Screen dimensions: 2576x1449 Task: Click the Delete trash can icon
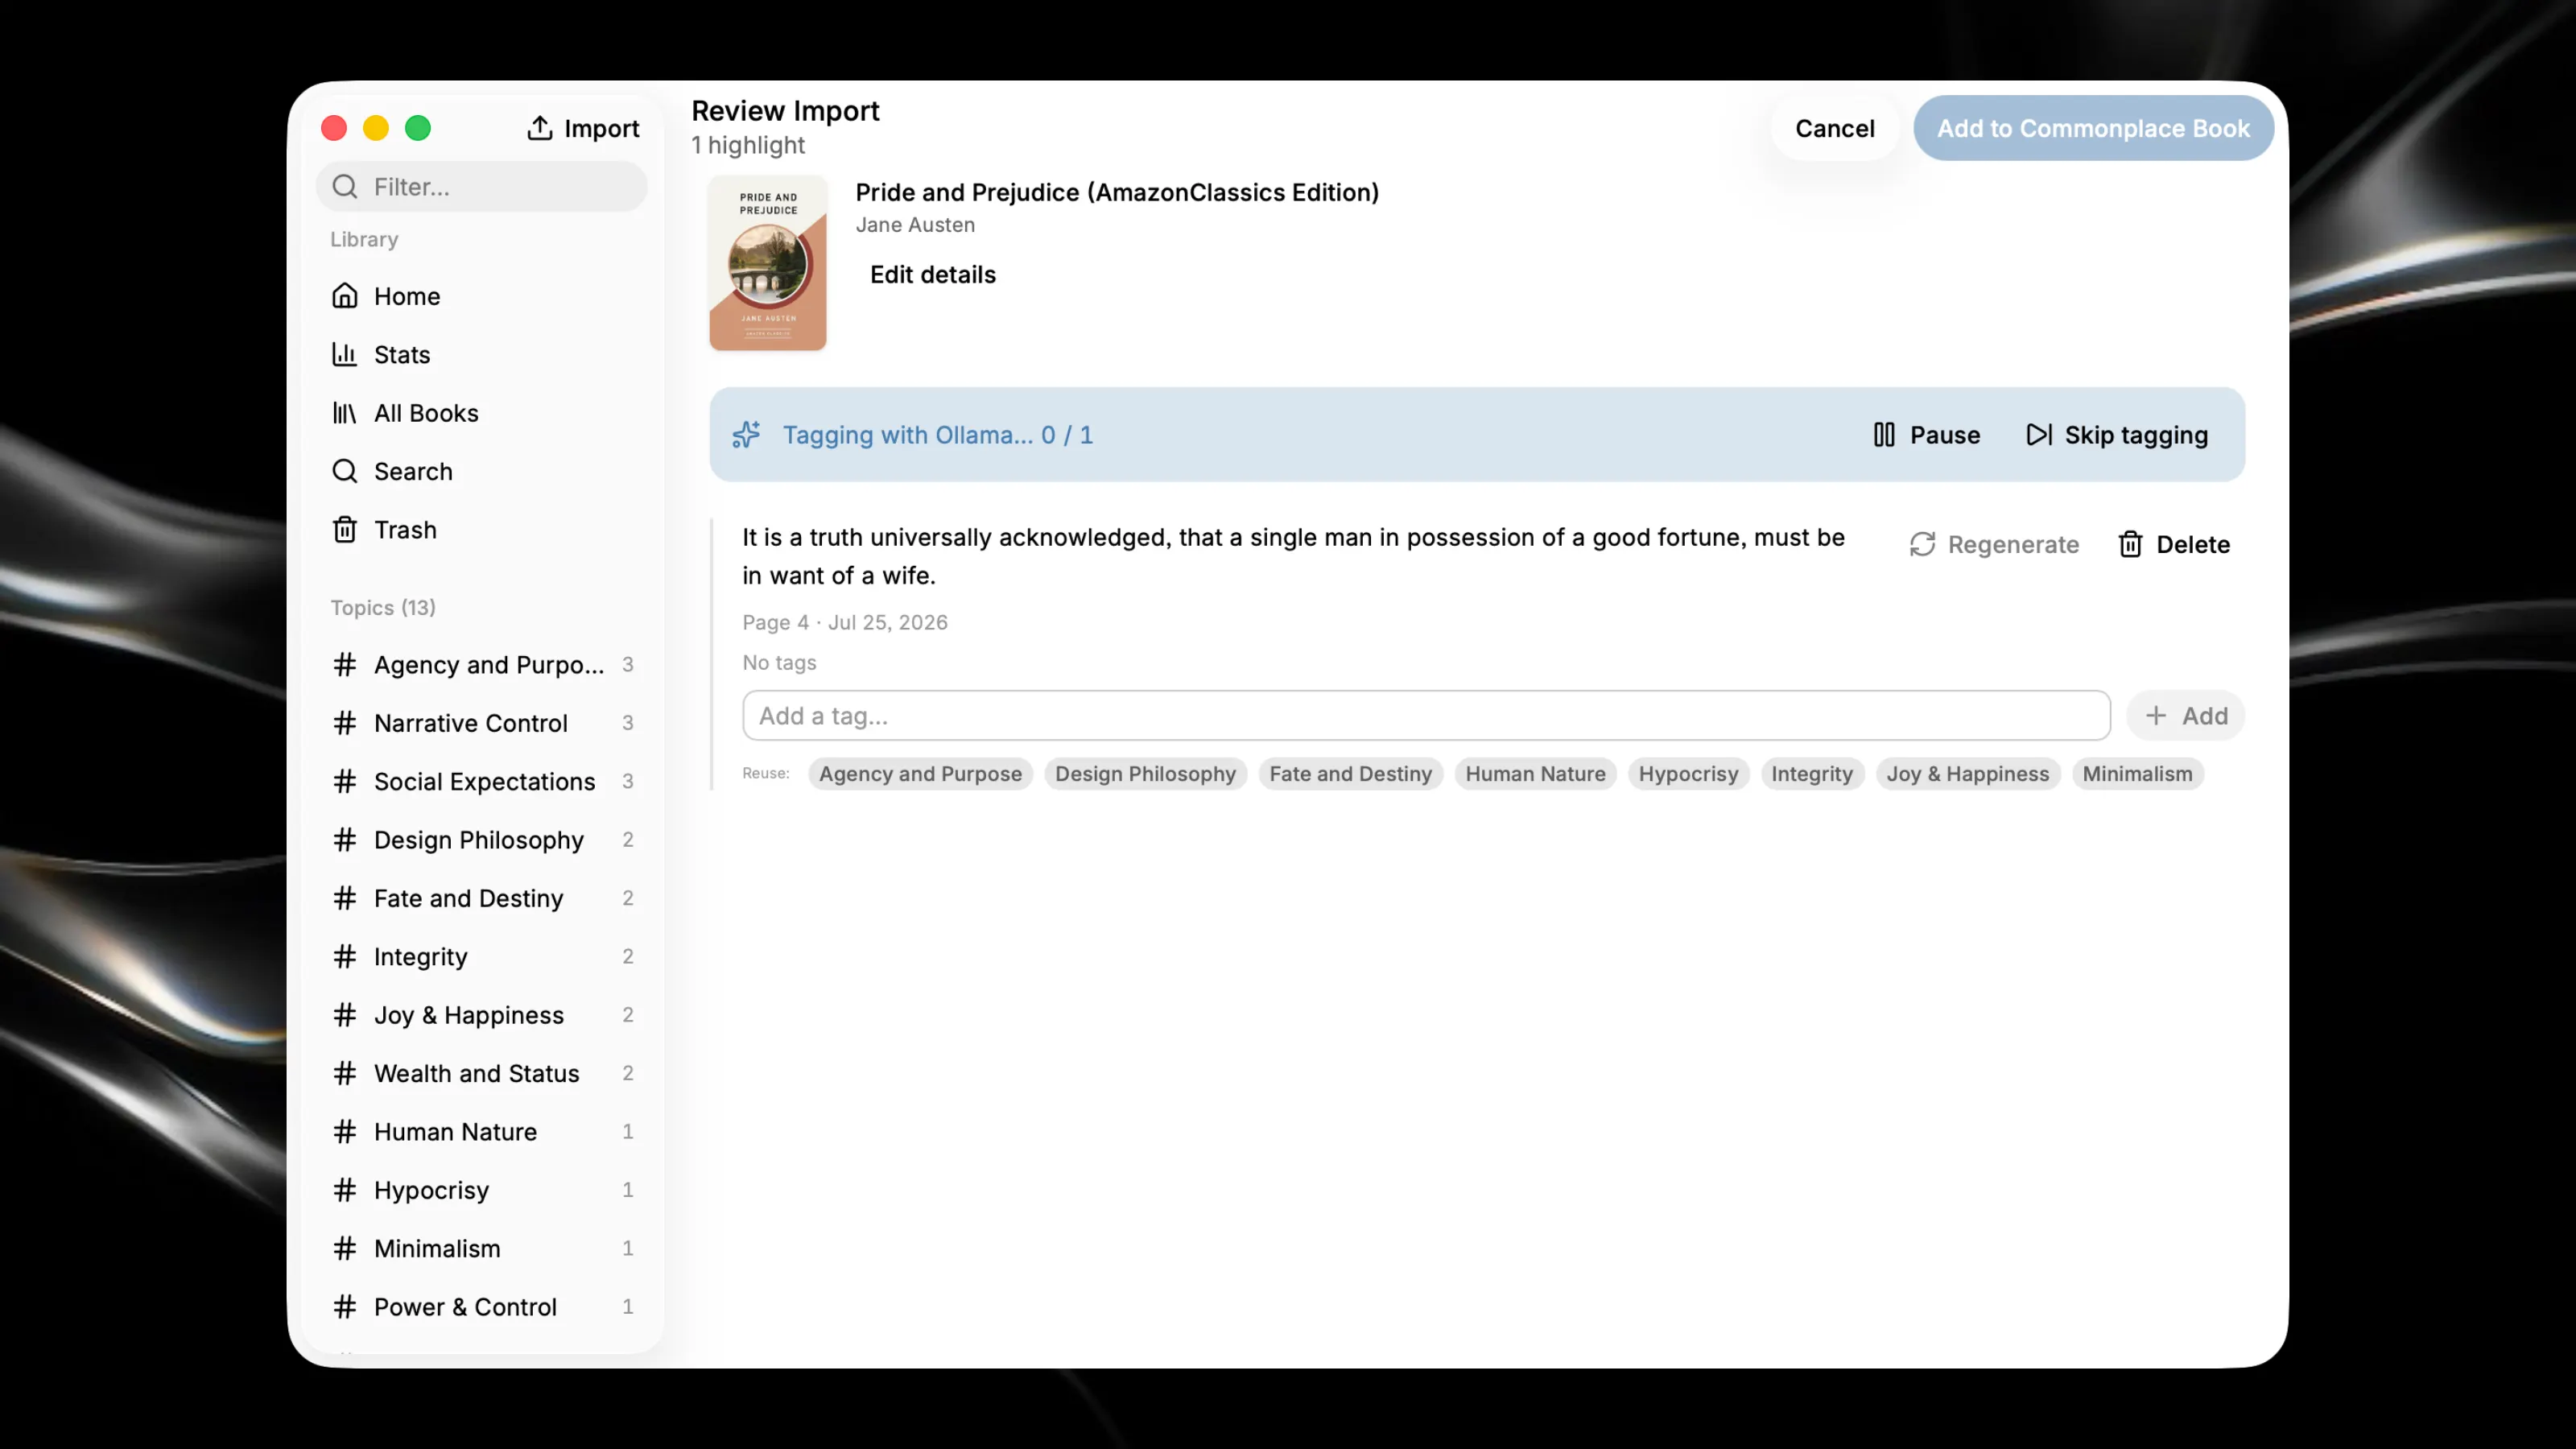pyautogui.click(x=2130, y=545)
